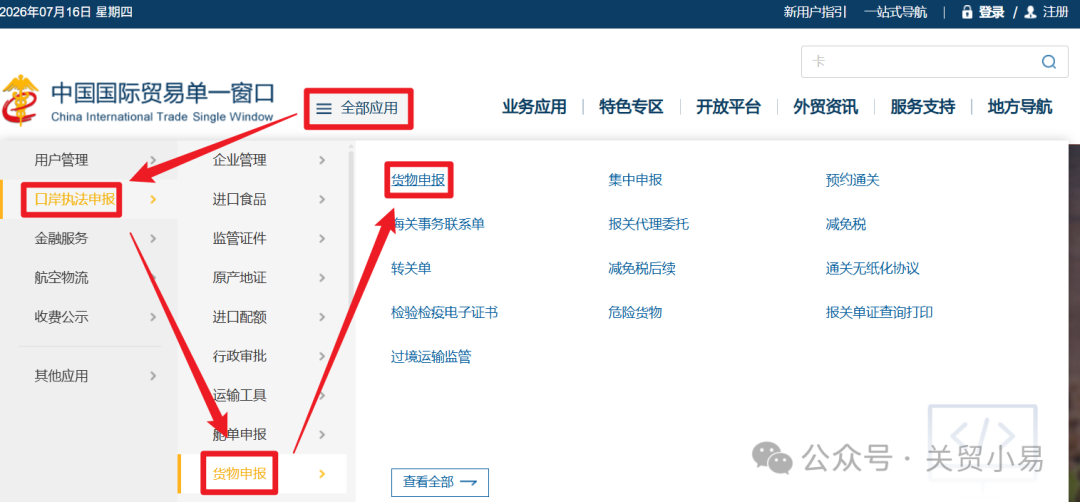Expand the chevron next to 原产地证
This screenshot has height=502, width=1080.
(322, 278)
